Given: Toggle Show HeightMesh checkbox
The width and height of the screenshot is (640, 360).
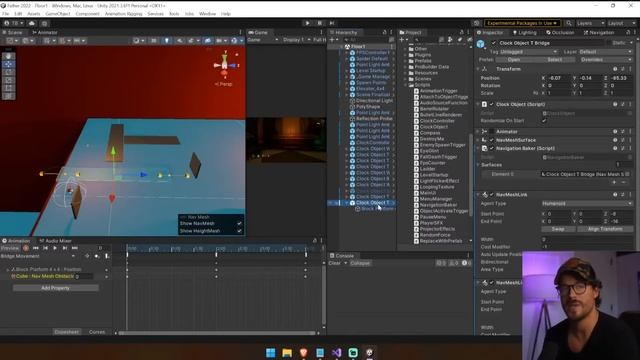Looking at the screenshot, I should (x=239, y=231).
